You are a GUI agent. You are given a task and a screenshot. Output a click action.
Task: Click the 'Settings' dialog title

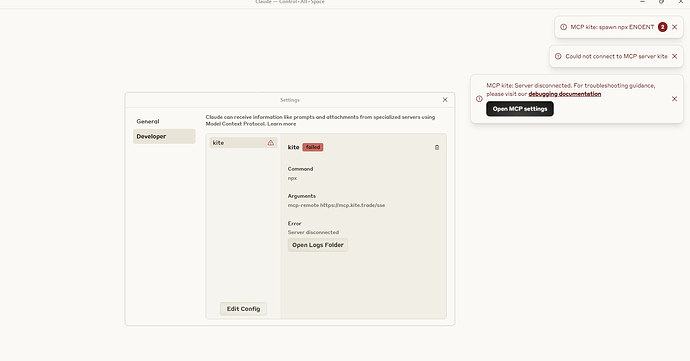[290, 100]
